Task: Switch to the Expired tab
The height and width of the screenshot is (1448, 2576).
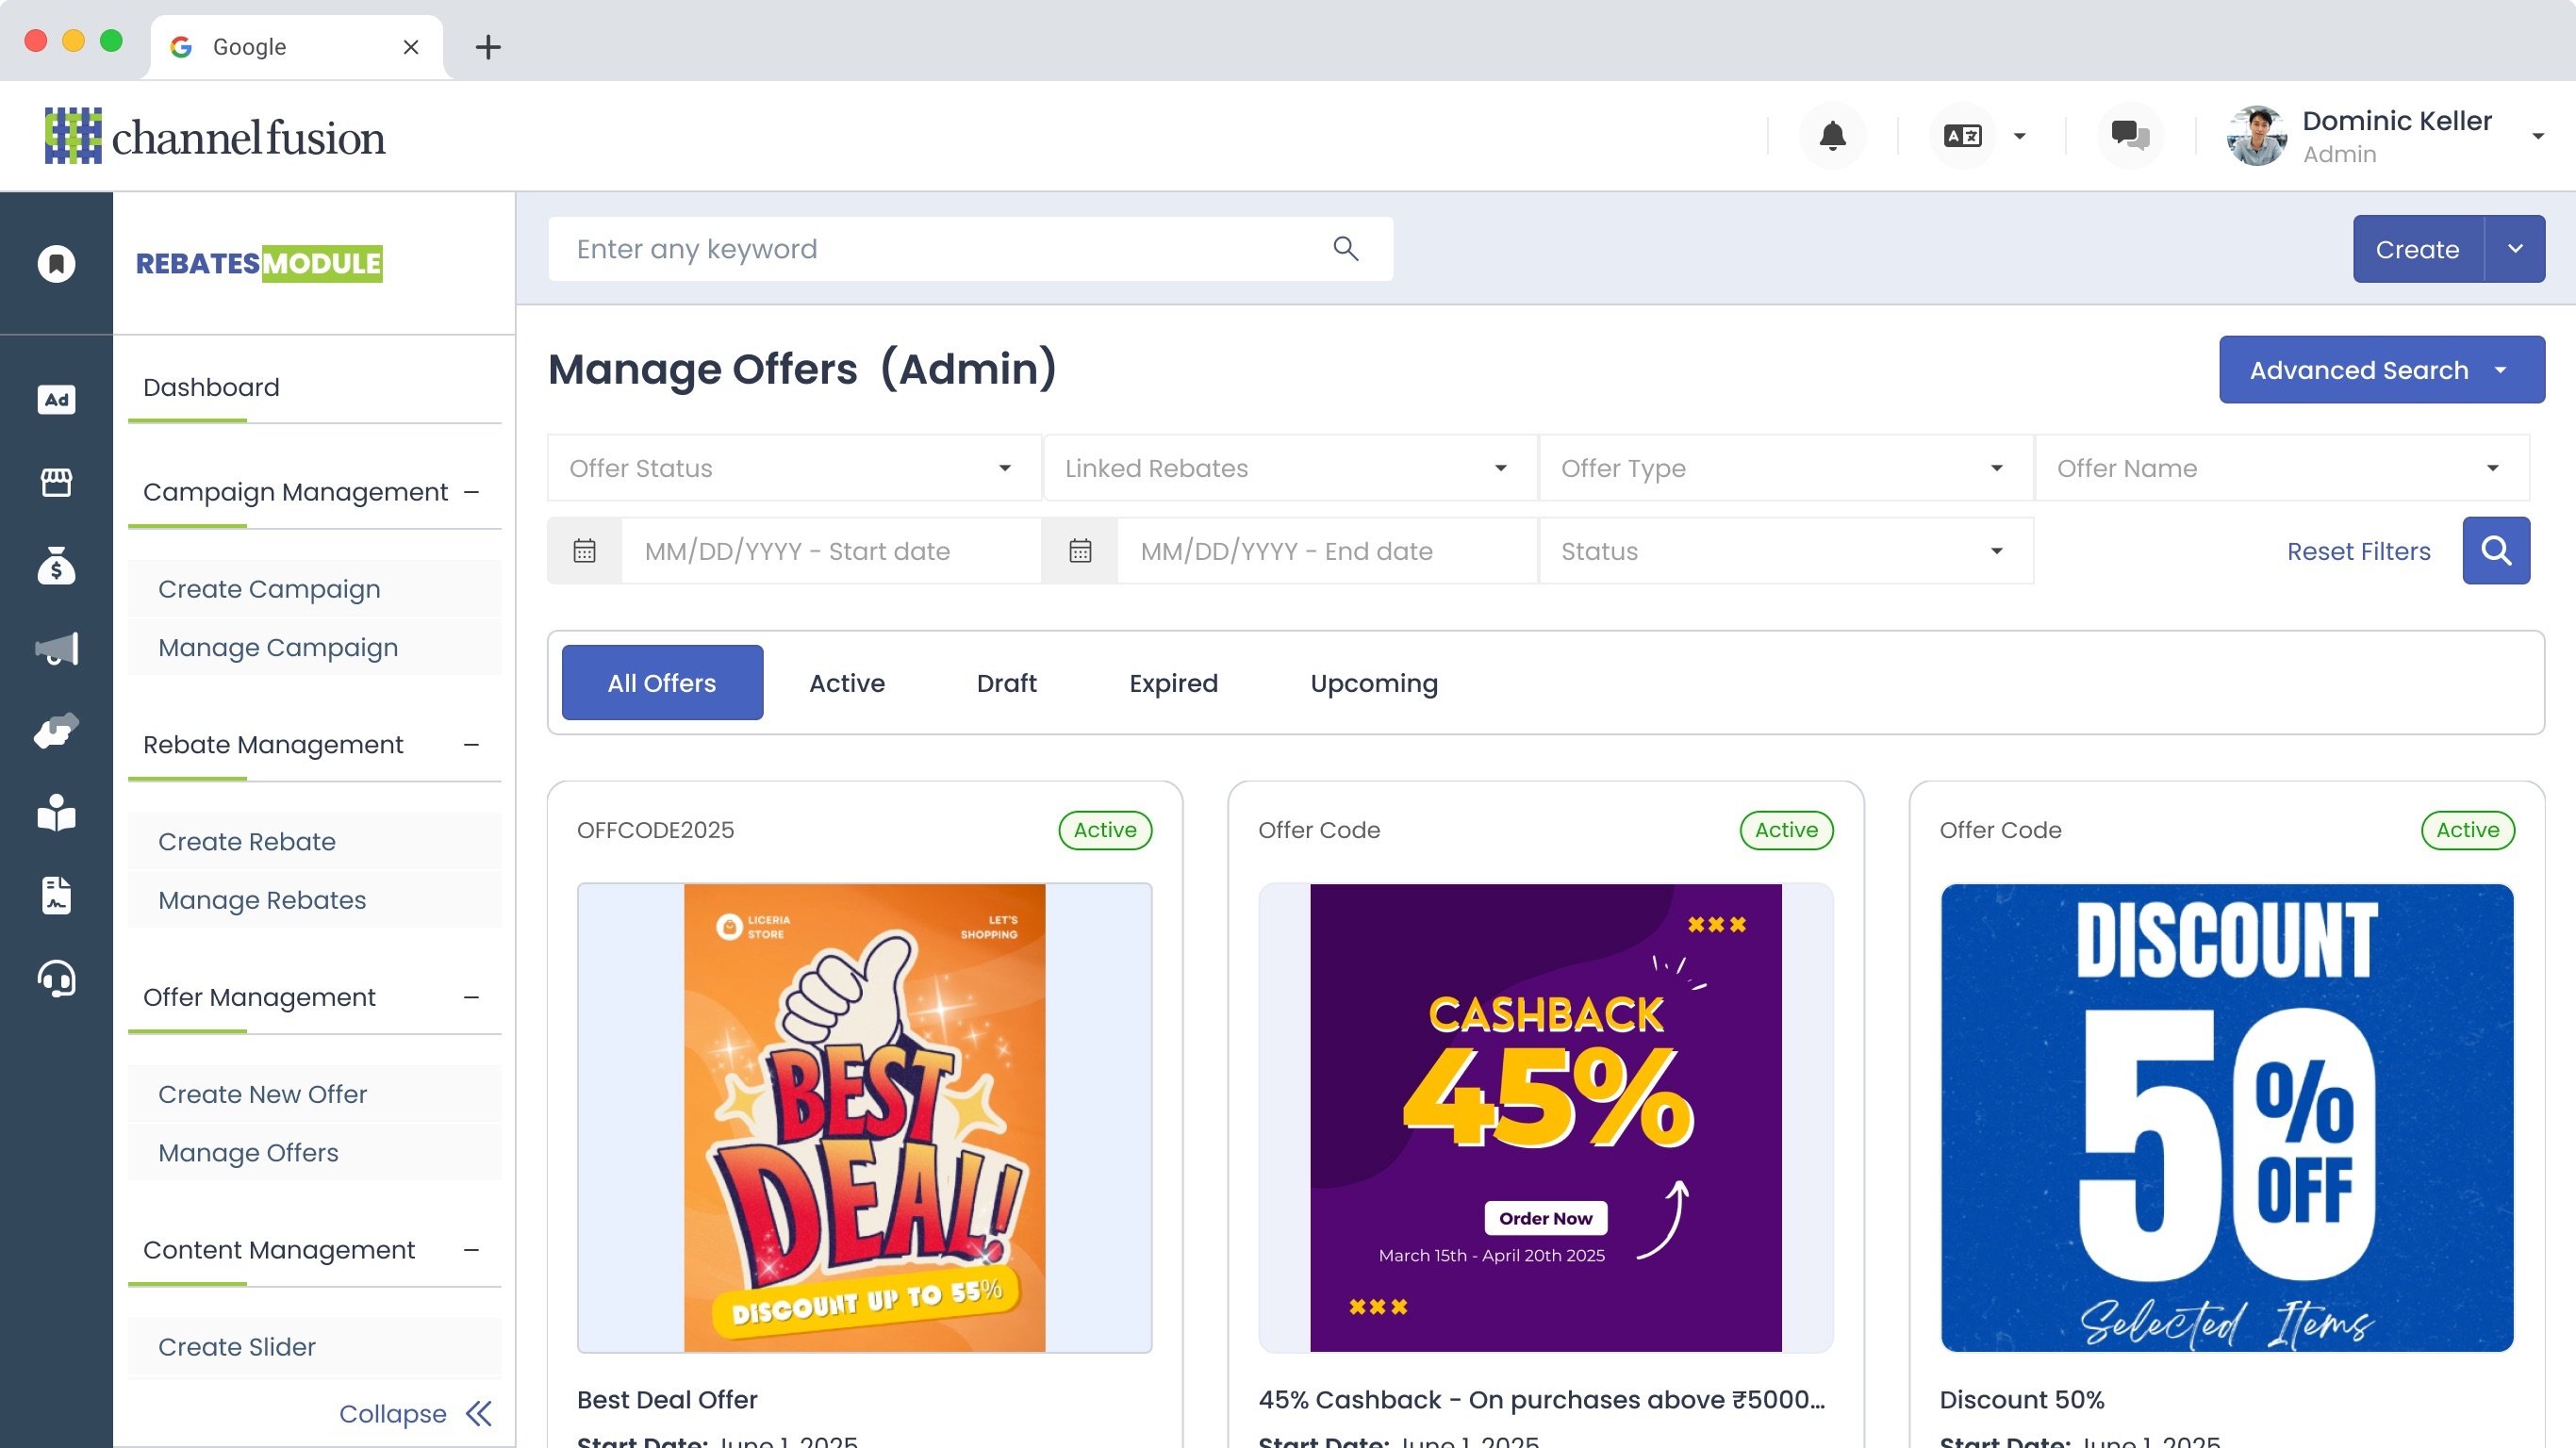Action: click(1173, 683)
